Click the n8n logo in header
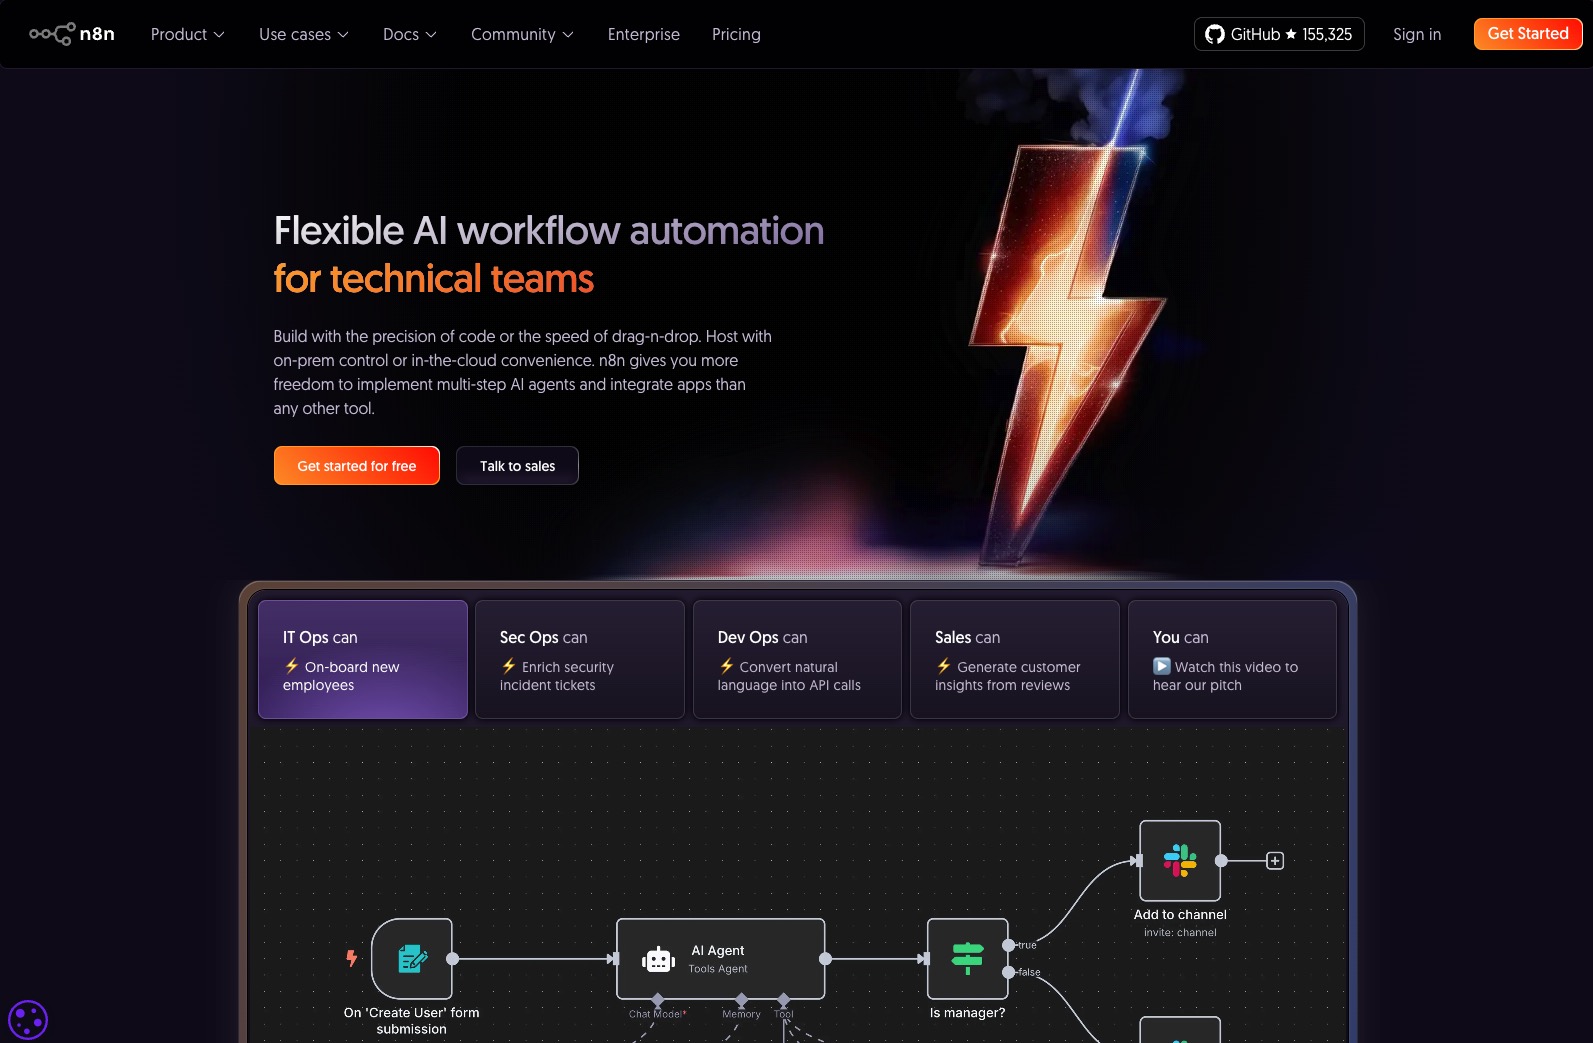This screenshot has height=1043, width=1593. [72, 34]
